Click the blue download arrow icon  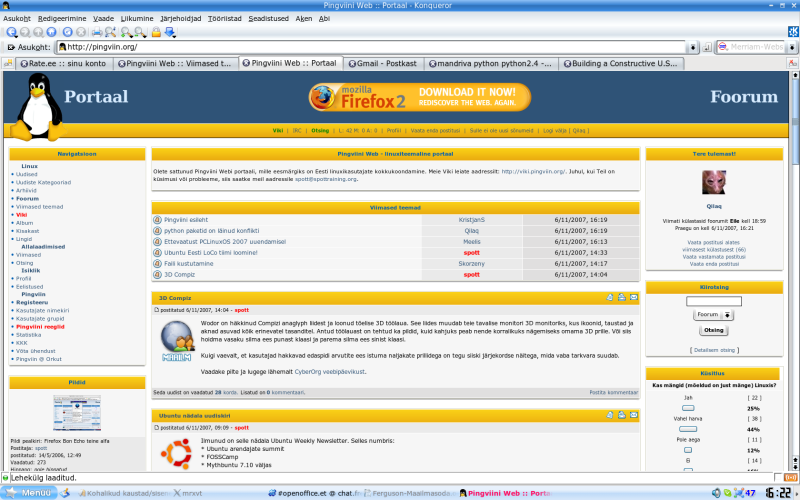tap(170, 32)
